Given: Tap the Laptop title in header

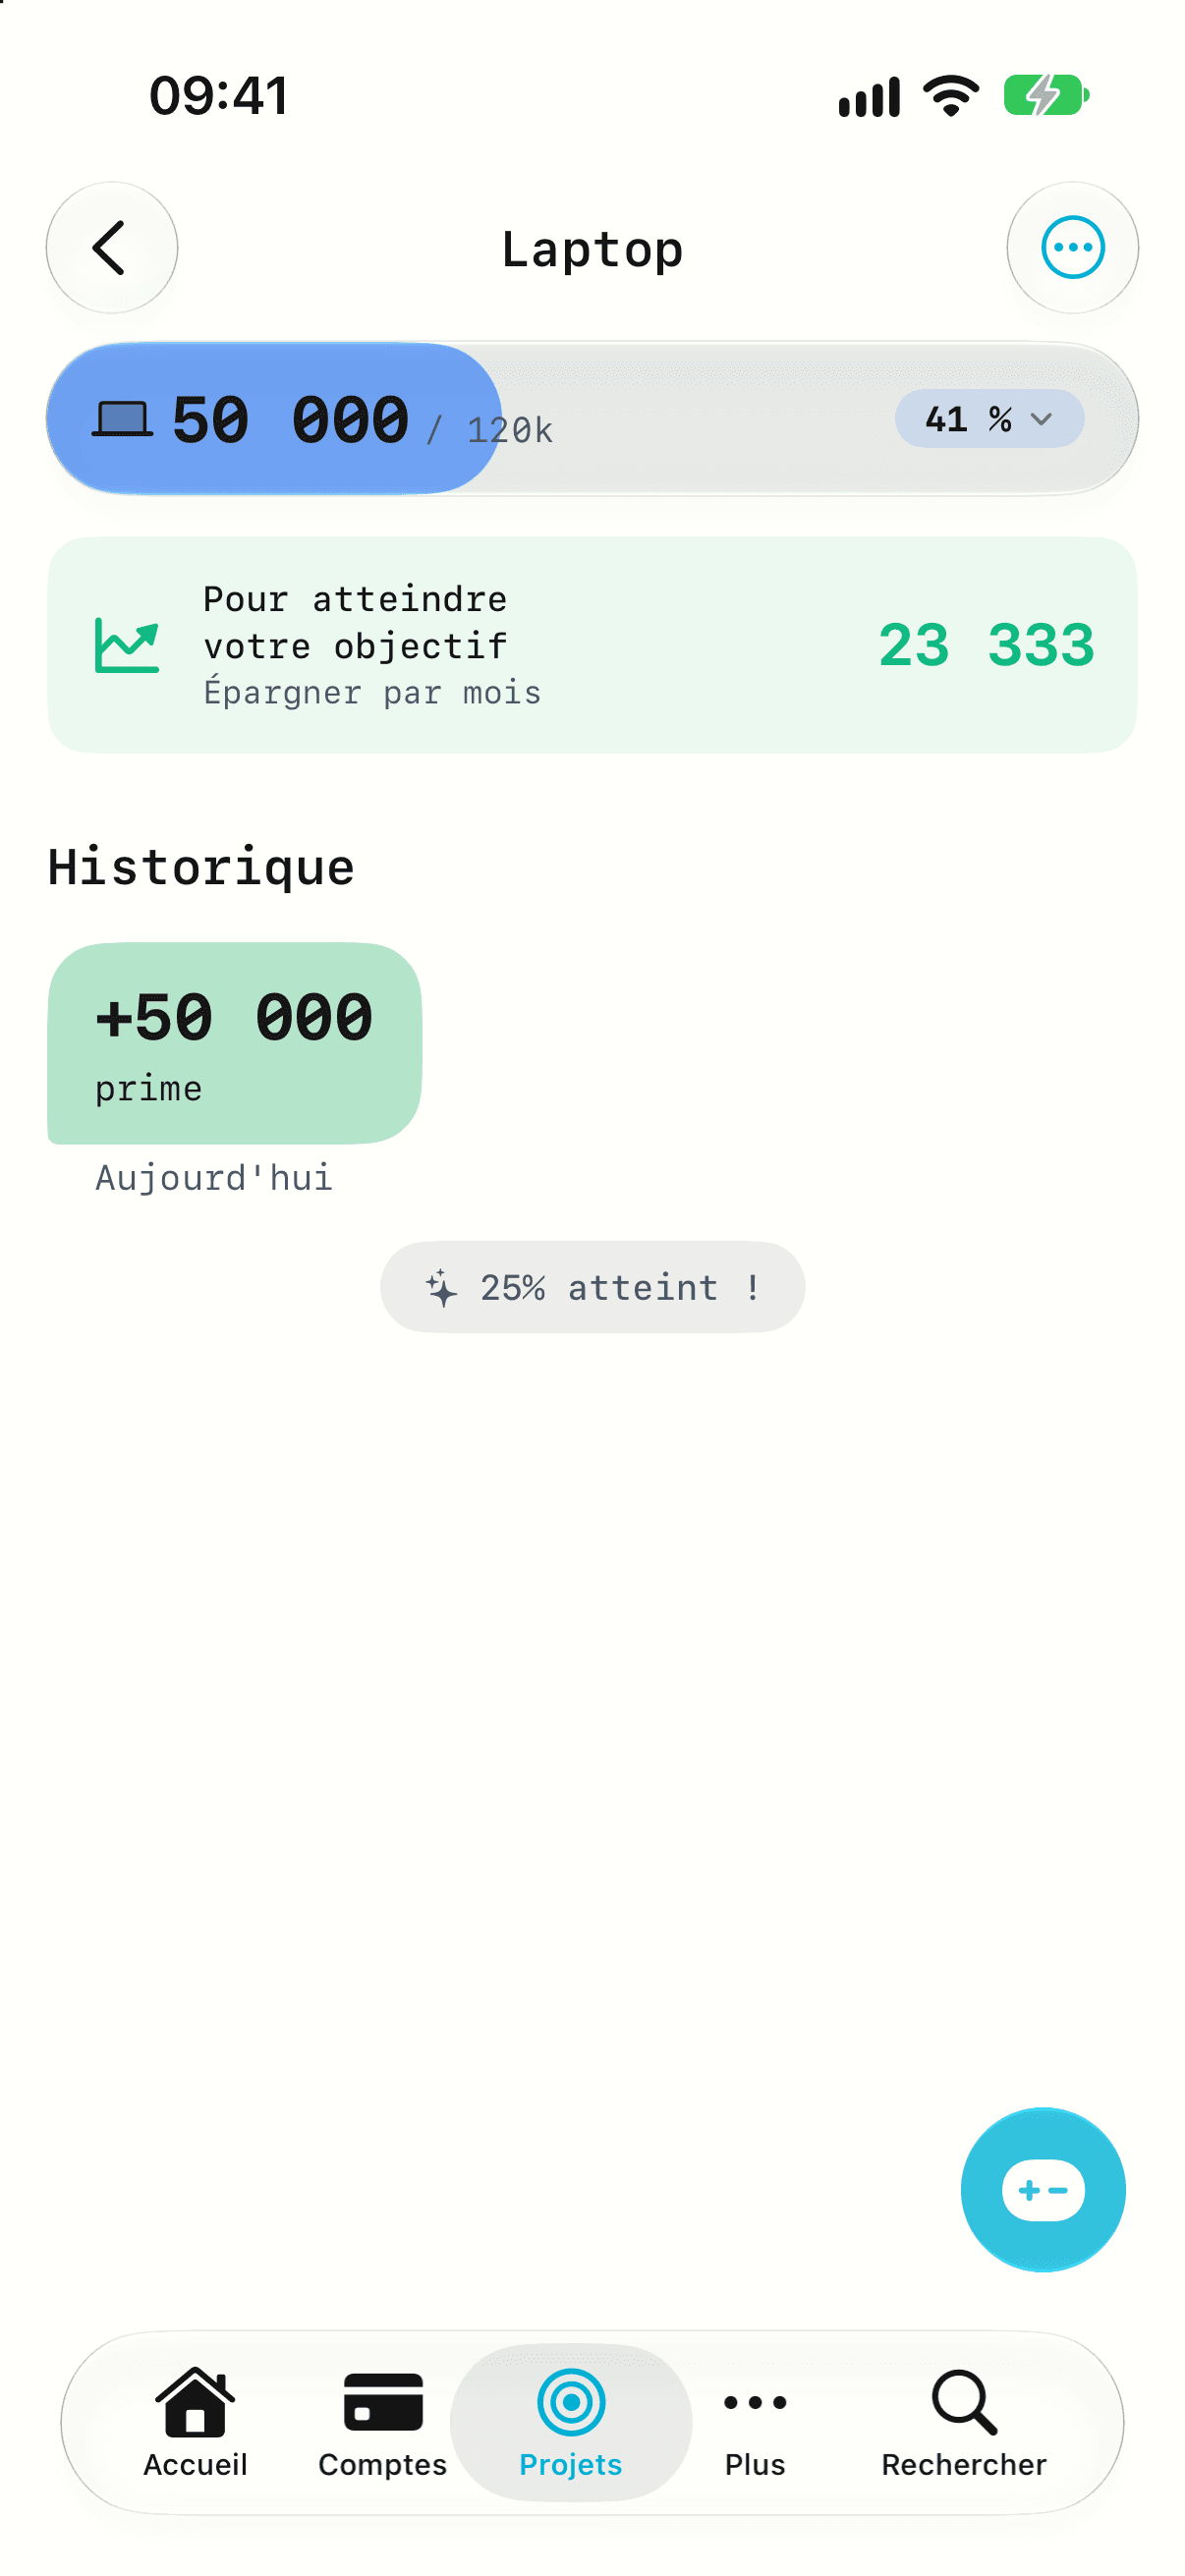Looking at the screenshot, I should coord(592,250).
